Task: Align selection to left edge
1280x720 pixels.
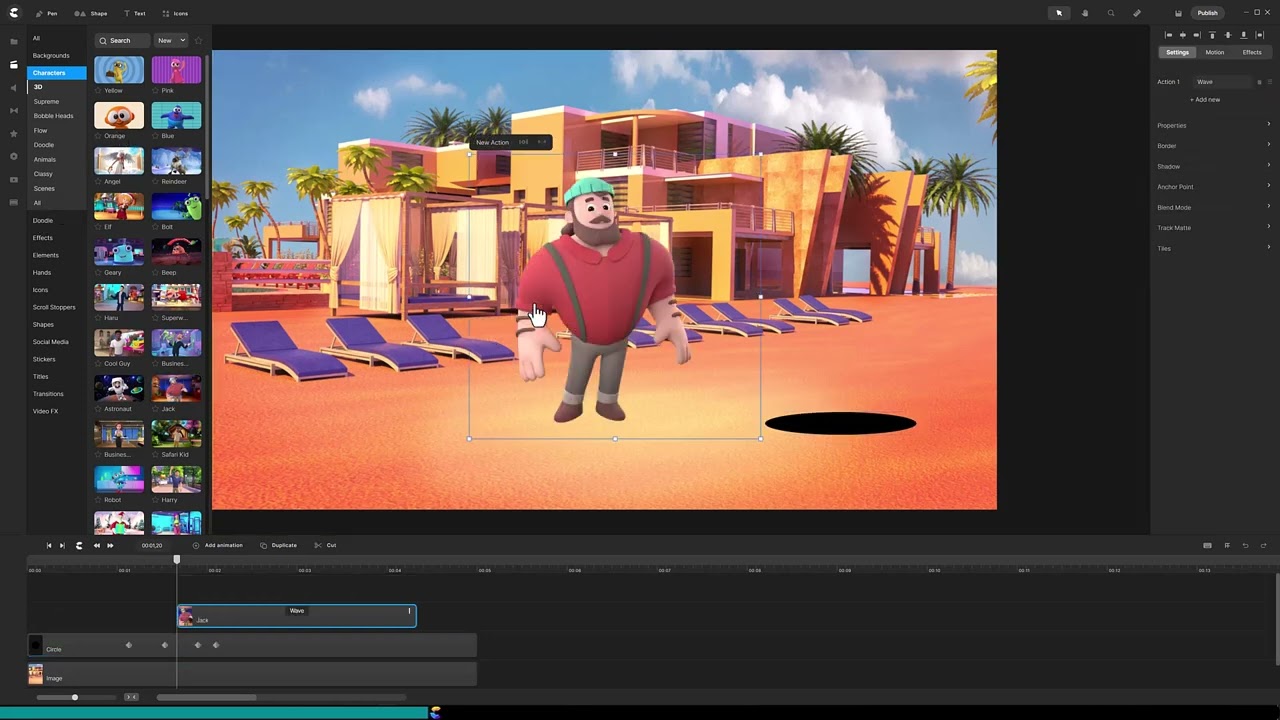Action: (x=1168, y=35)
